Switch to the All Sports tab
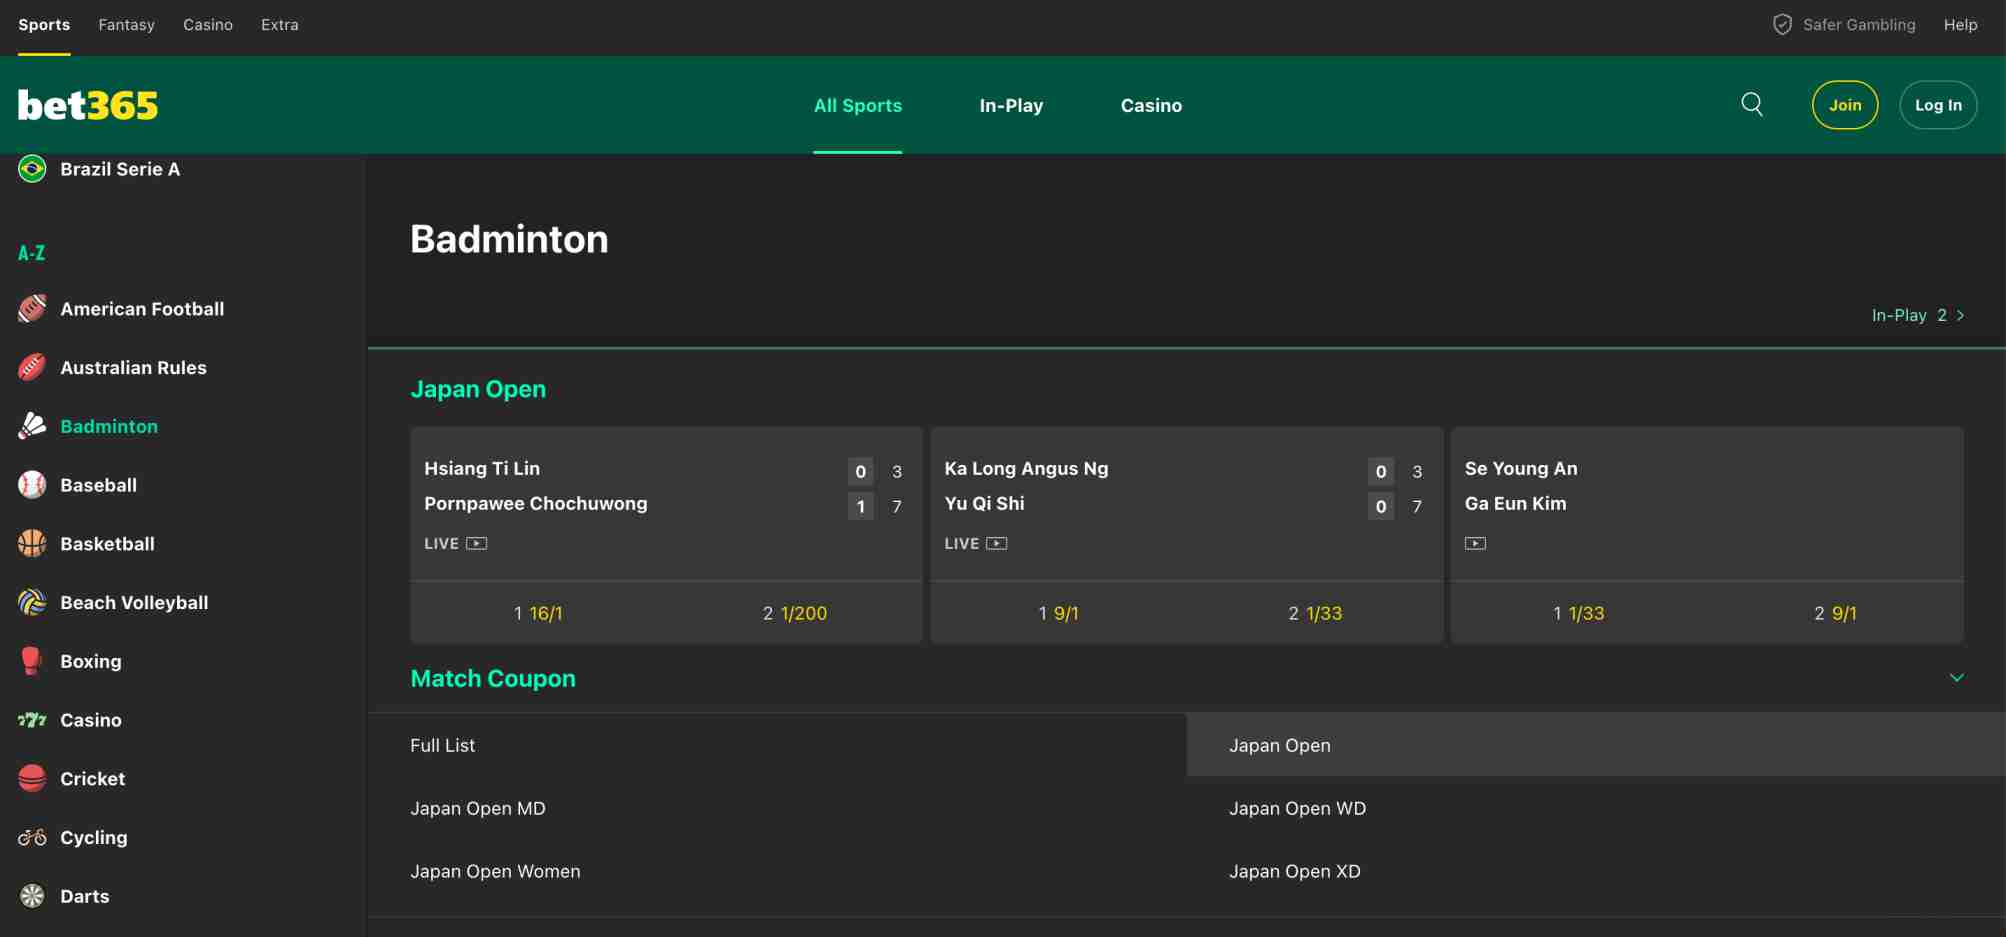 [x=858, y=105]
